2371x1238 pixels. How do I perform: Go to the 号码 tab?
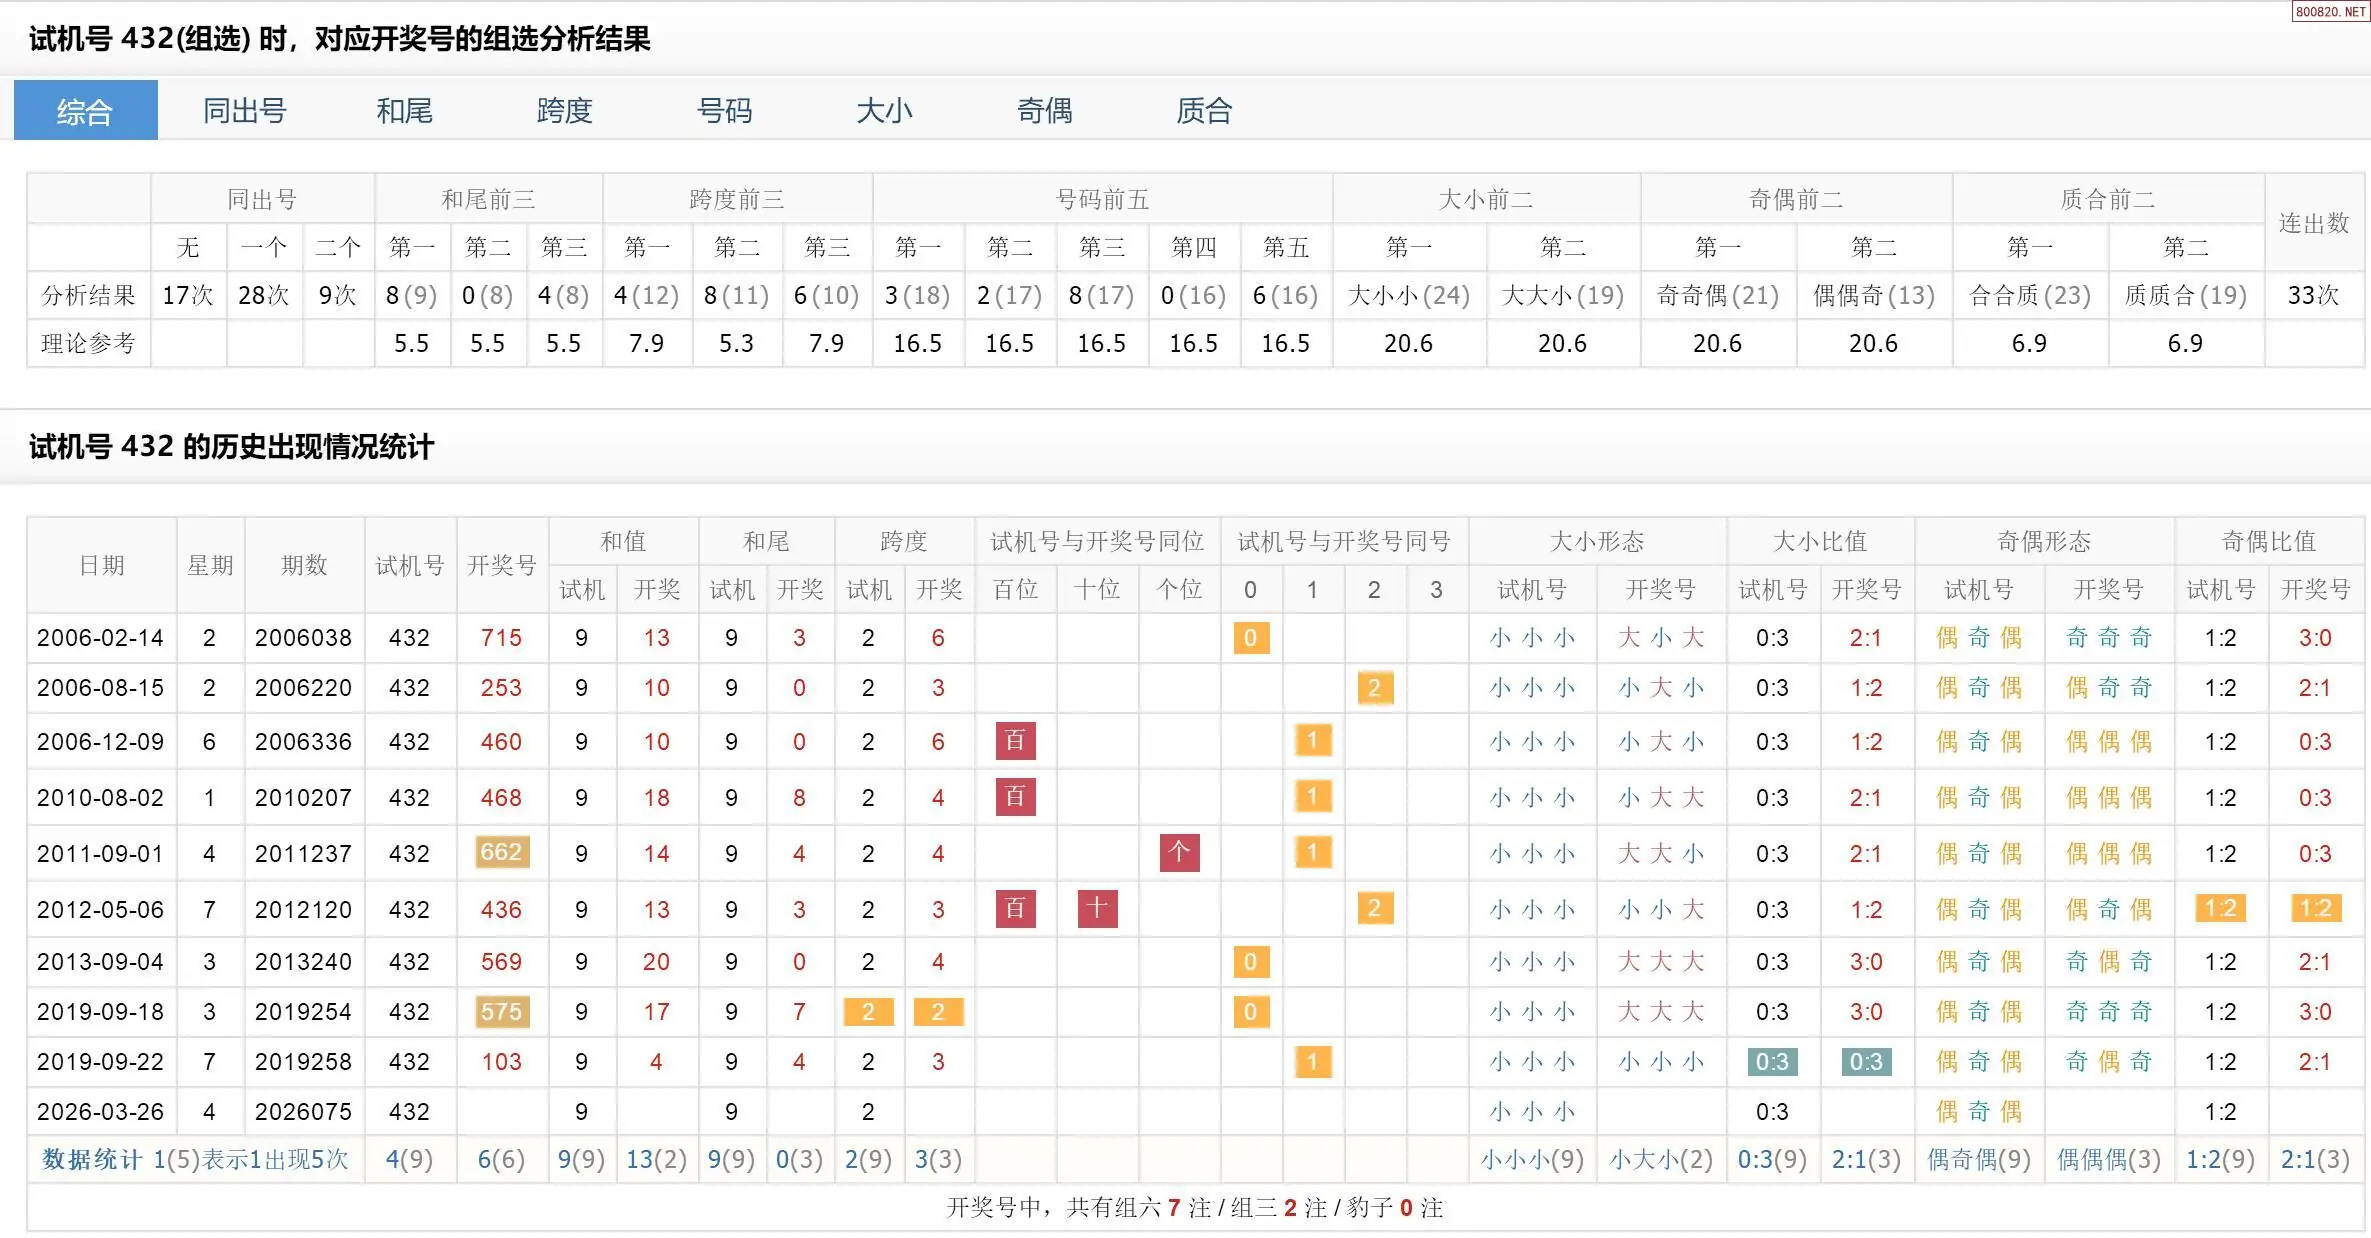tap(724, 110)
